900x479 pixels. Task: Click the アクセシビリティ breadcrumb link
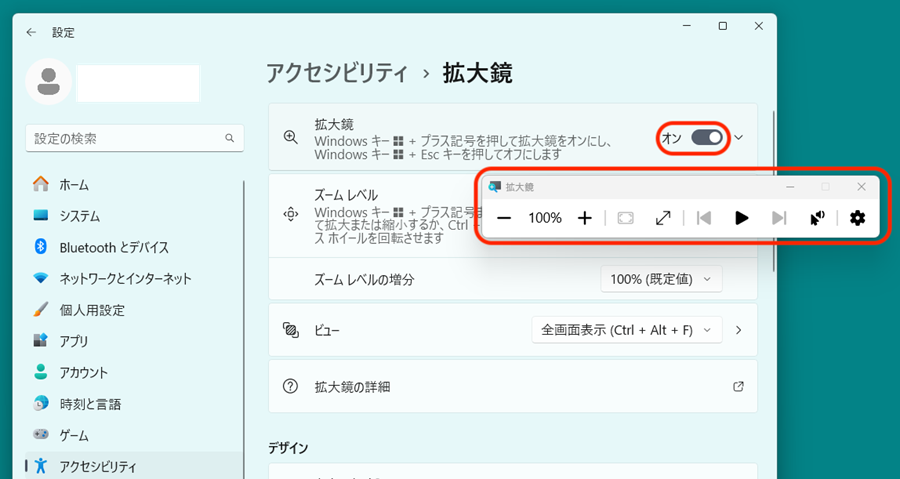(336, 73)
